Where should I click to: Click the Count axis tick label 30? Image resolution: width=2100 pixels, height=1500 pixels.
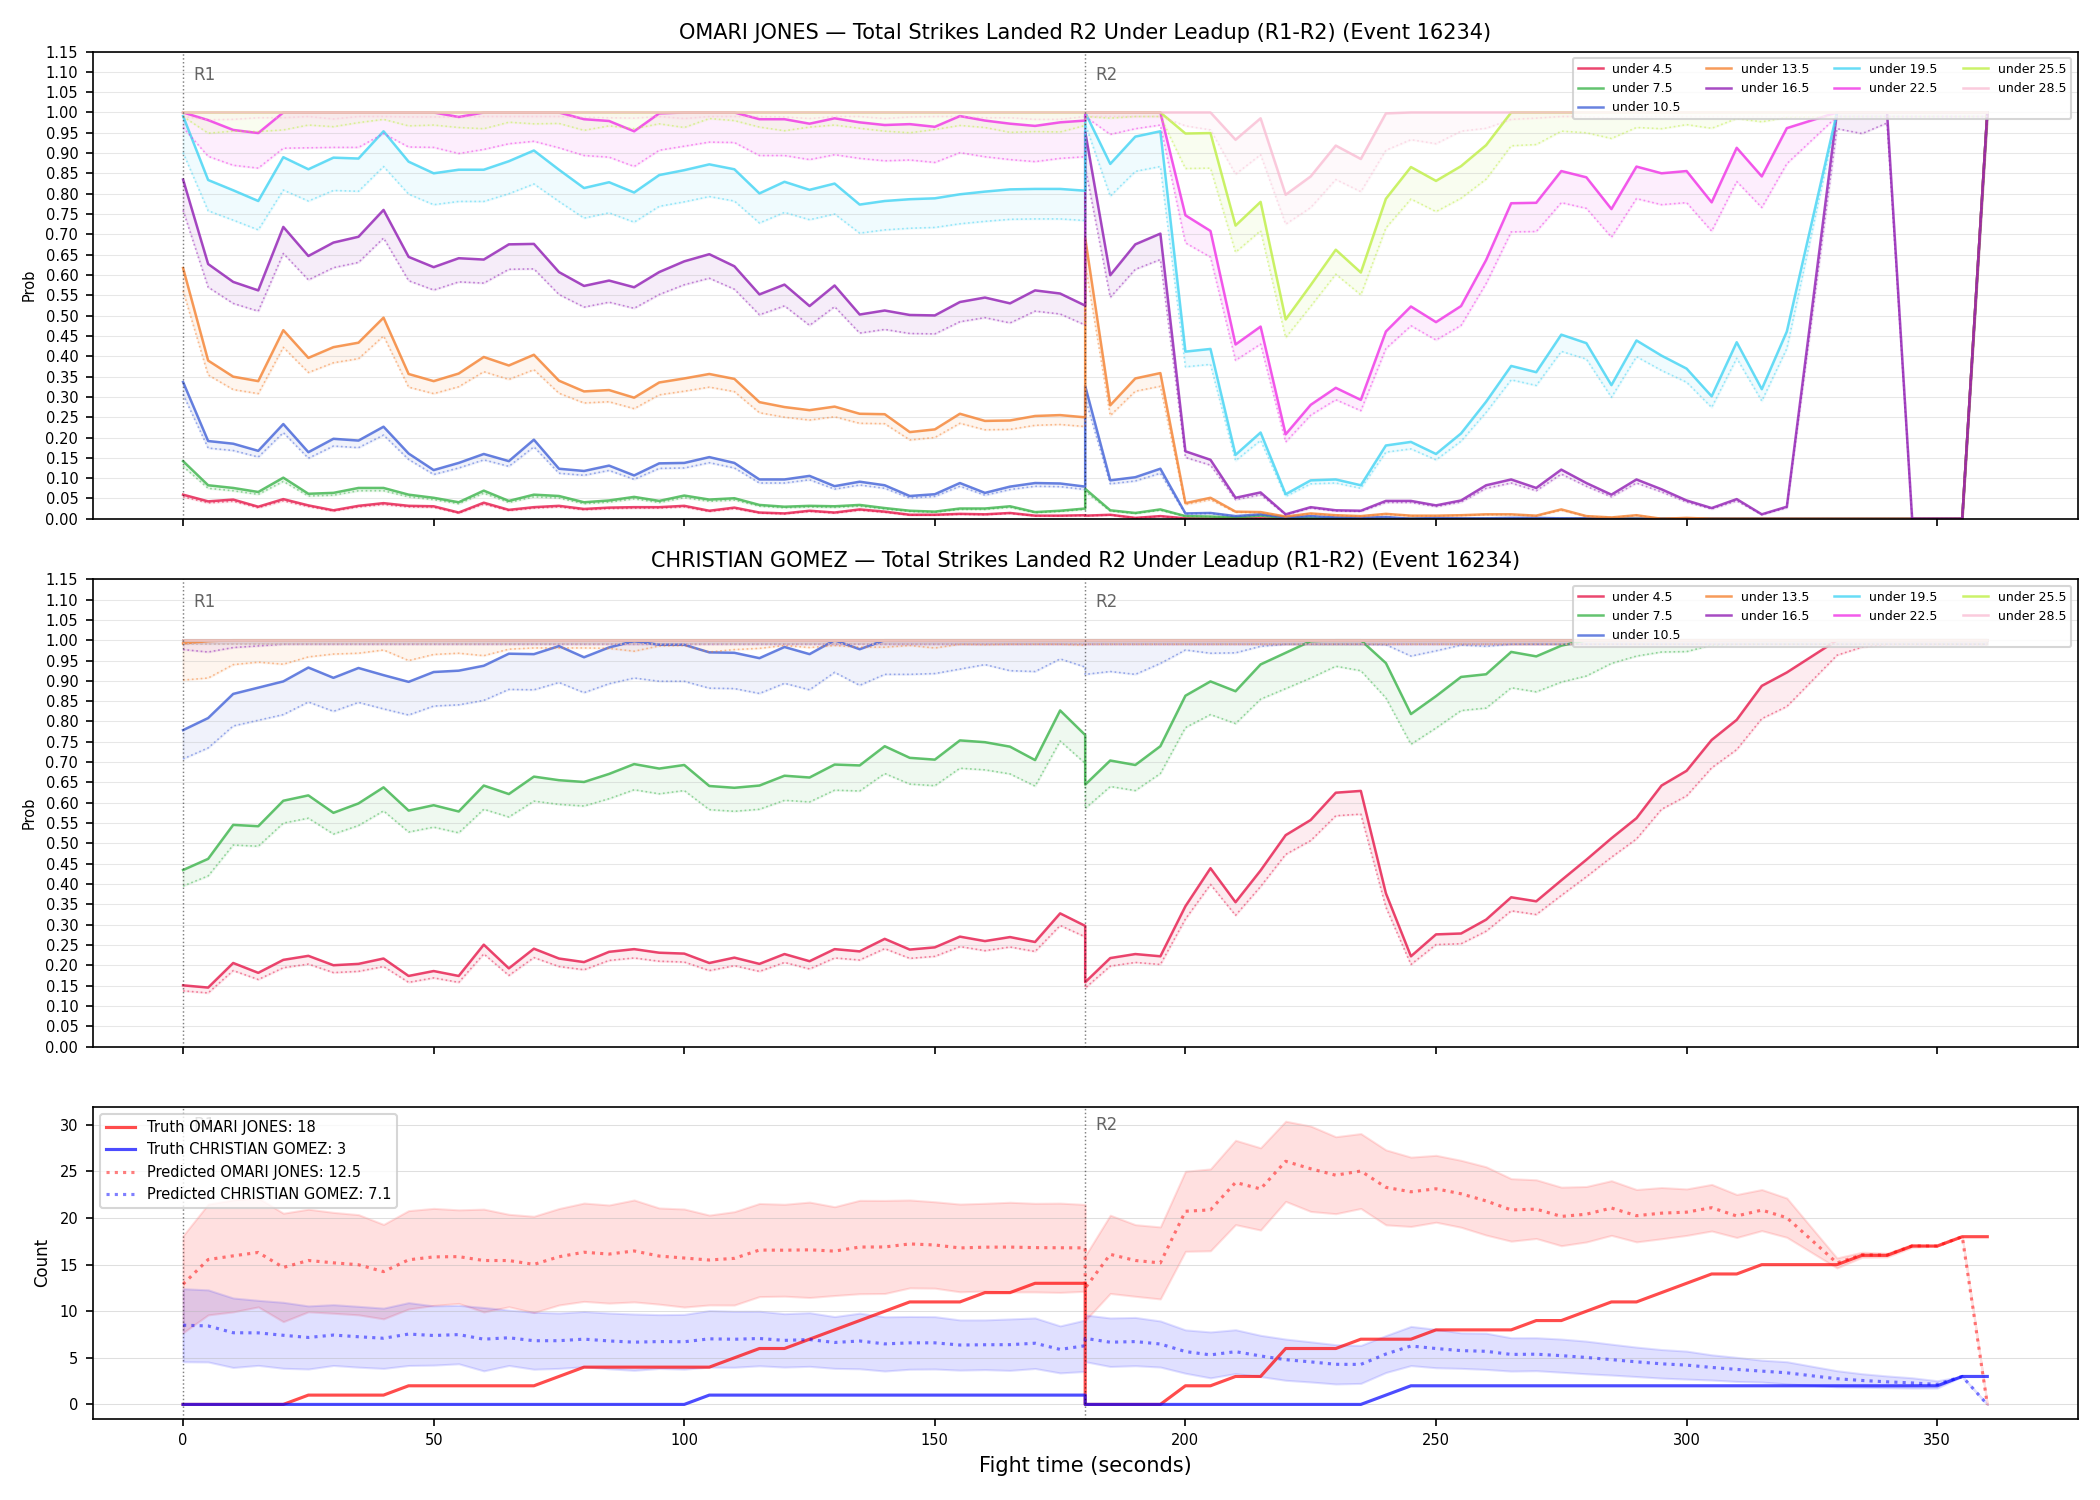(68, 1125)
